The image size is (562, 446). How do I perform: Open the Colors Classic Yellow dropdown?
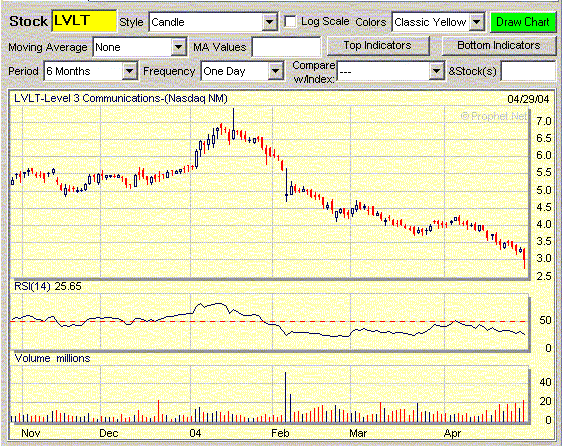(438, 22)
